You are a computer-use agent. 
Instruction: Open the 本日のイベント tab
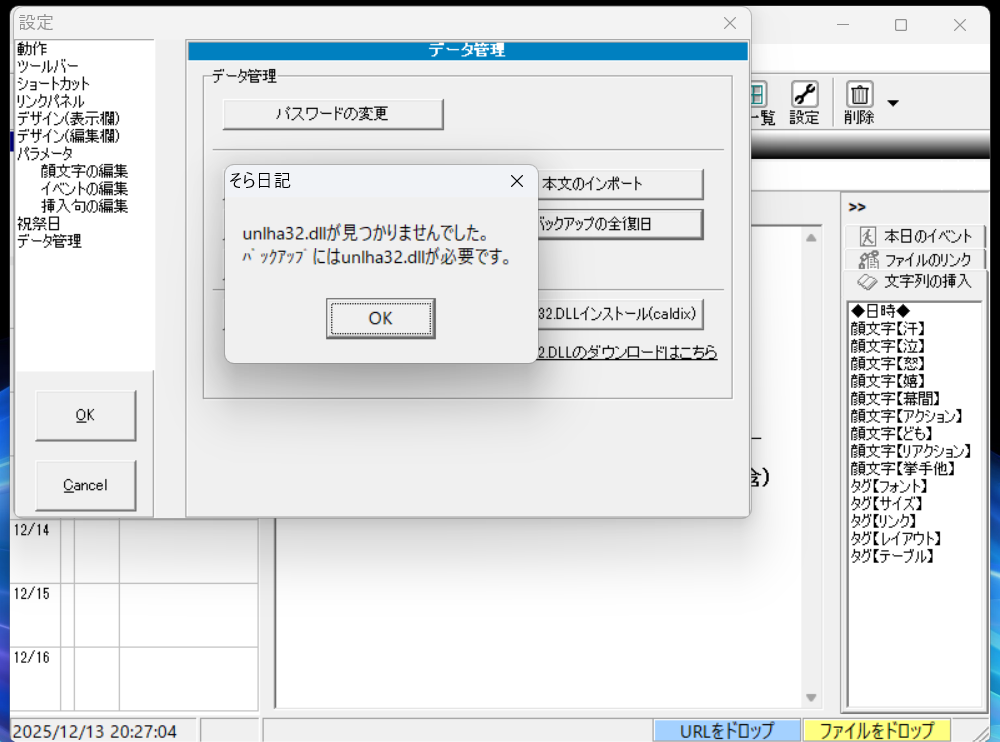[x=916, y=237]
